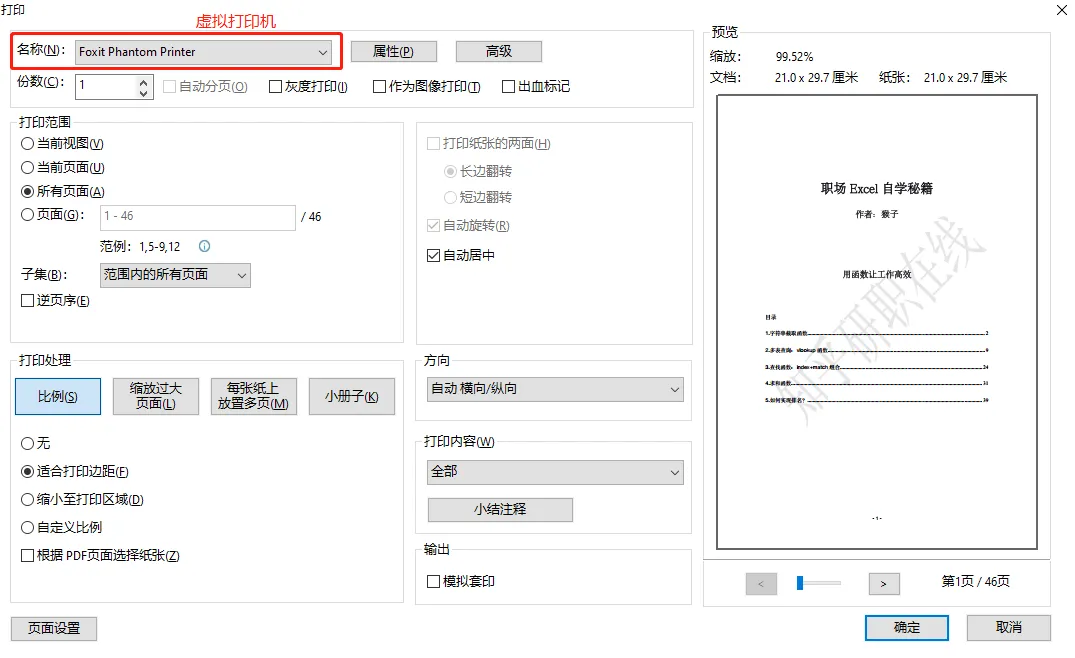Click the 属性 Properties button

(394, 51)
